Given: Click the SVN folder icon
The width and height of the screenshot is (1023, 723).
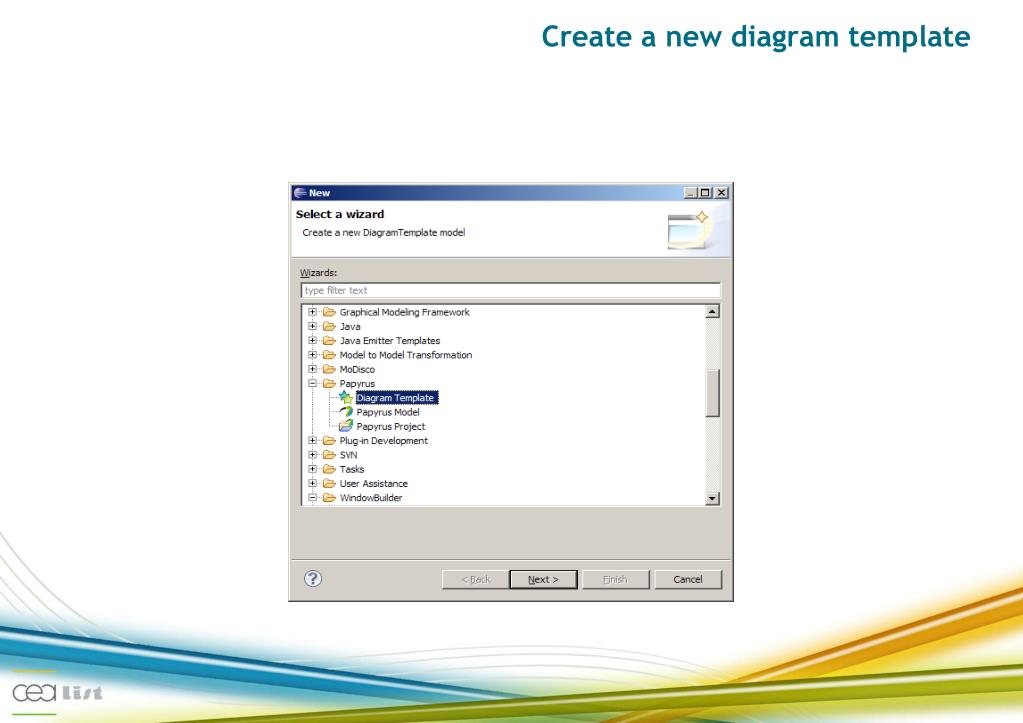Looking at the screenshot, I should (329, 455).
